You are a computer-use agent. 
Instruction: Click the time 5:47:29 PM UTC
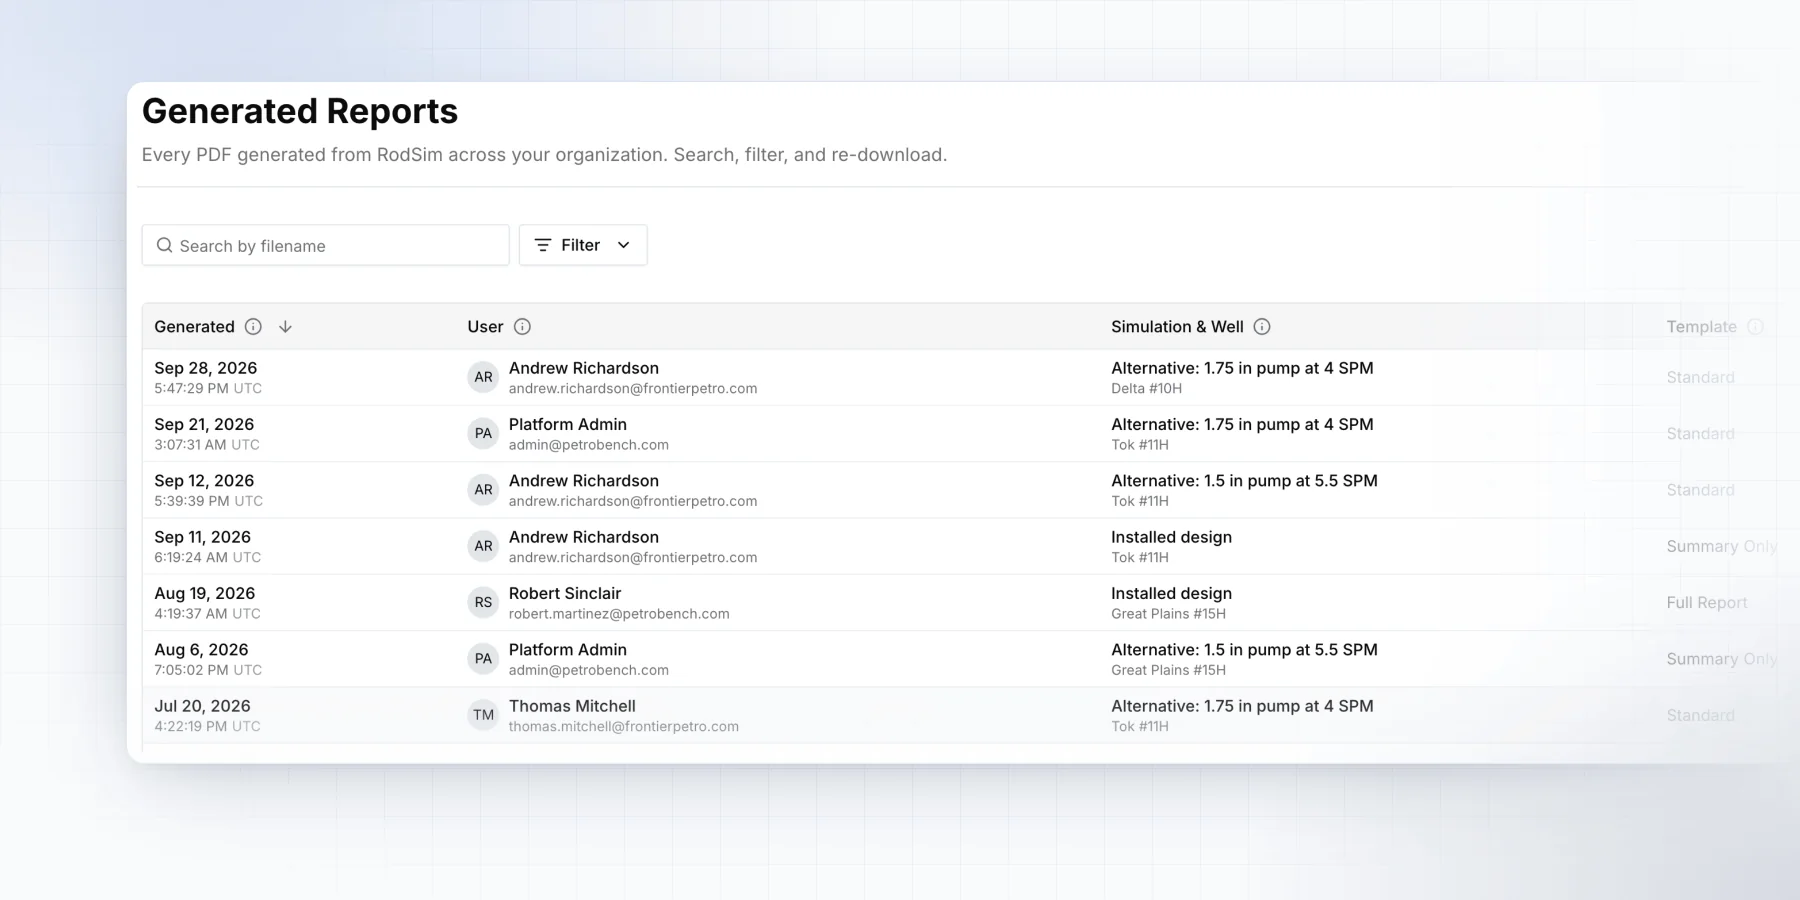point(208,389)
